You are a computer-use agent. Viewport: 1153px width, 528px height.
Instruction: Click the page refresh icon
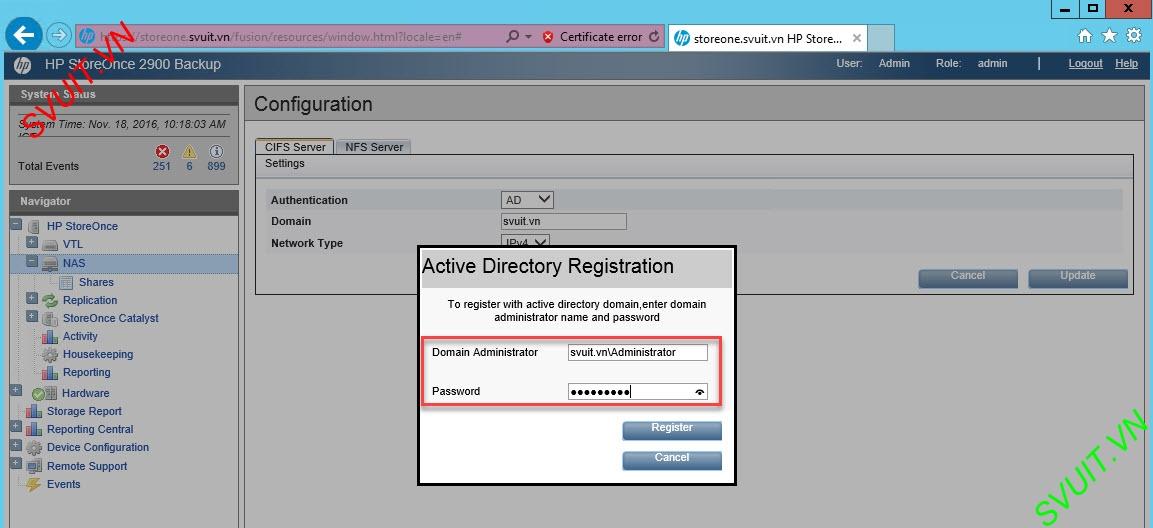point(654,37)
